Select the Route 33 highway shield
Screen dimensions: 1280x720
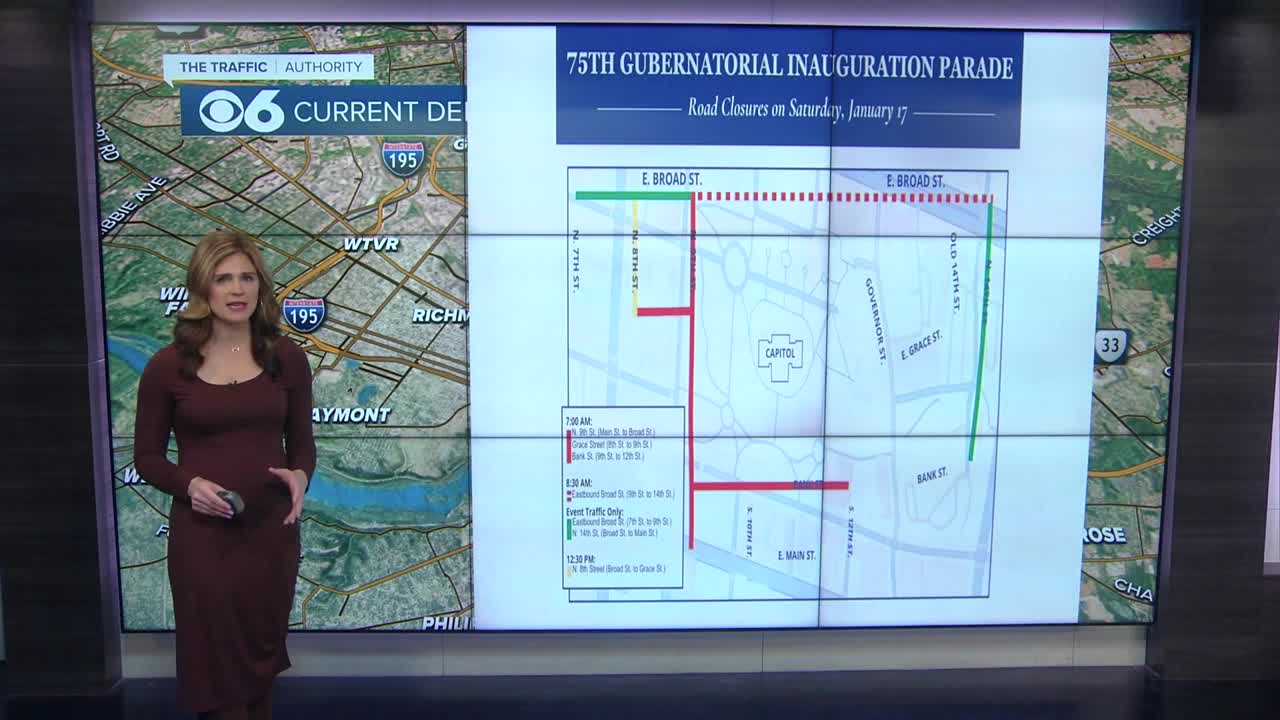1111,346
